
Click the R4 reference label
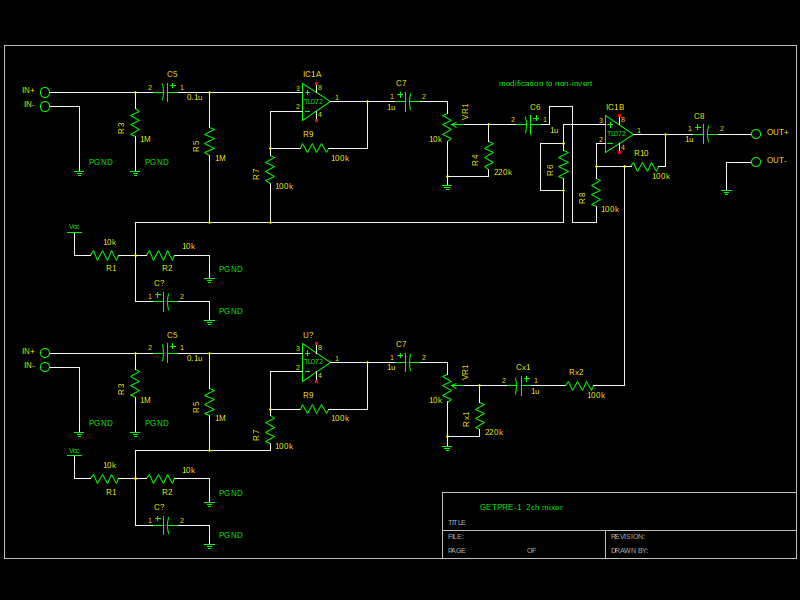pos(476,160)
